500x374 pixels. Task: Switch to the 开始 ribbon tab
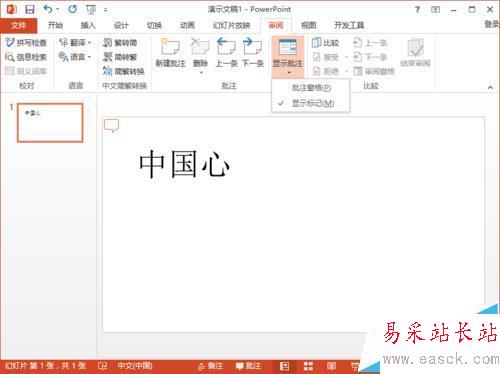click(x=55, y=25)
